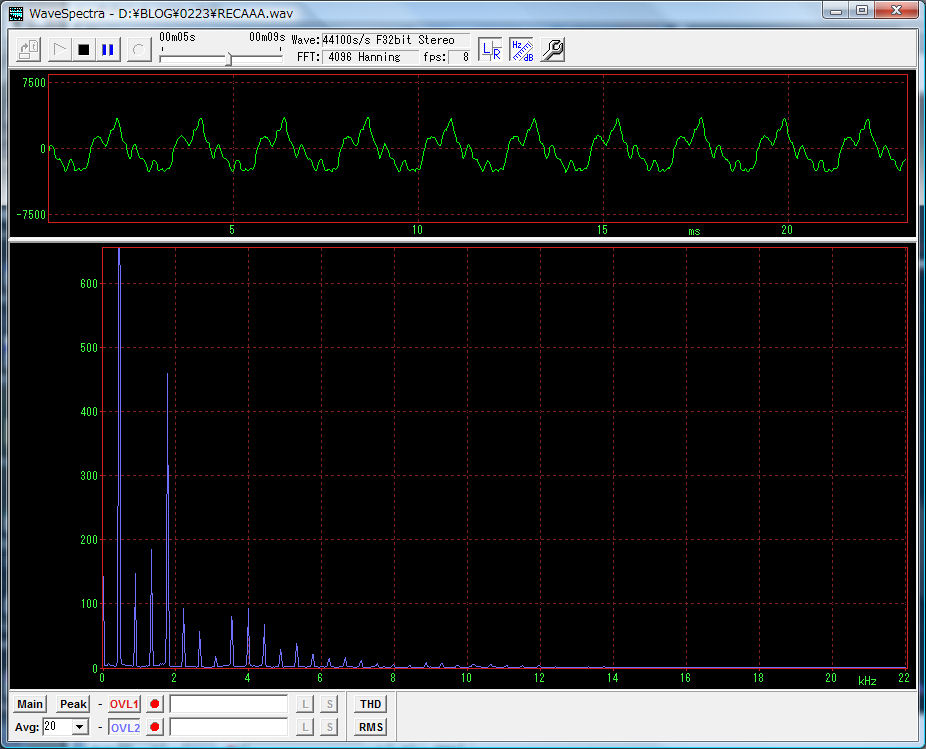Click the green waveform display
The height and width of the screenshot is (749, 926).
[478, 148]
